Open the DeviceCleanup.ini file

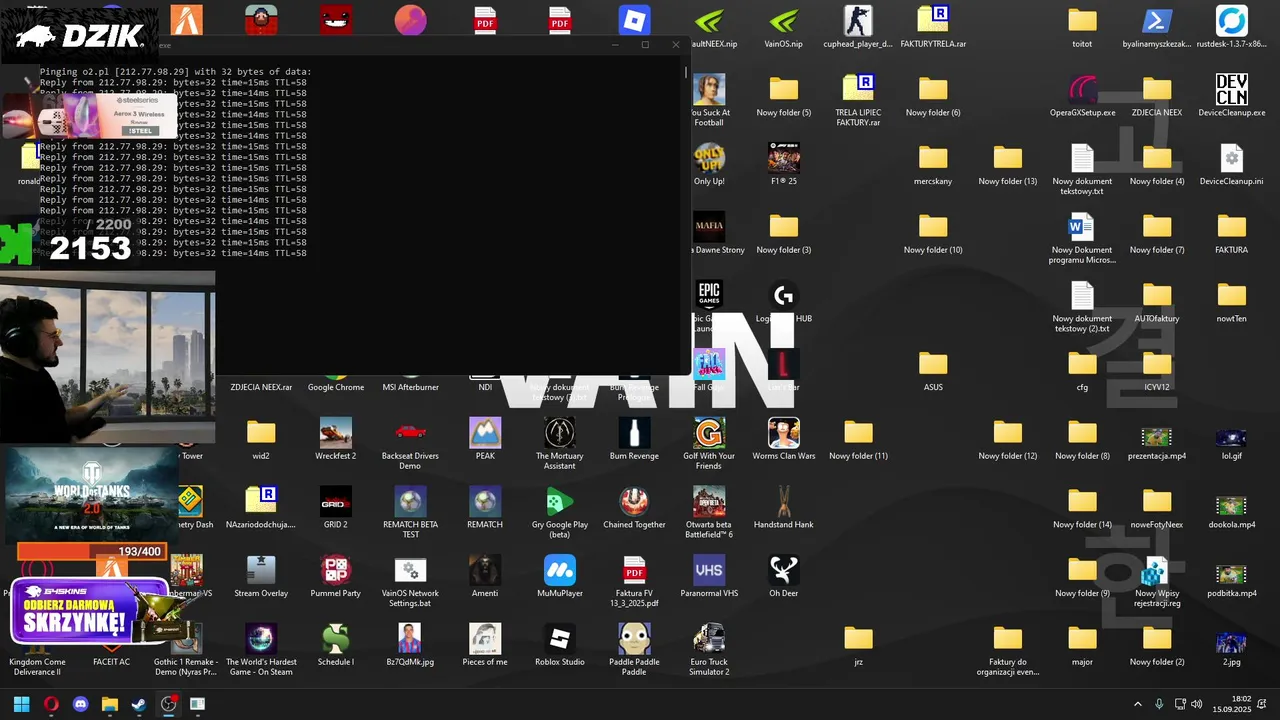pos(1232,165)
